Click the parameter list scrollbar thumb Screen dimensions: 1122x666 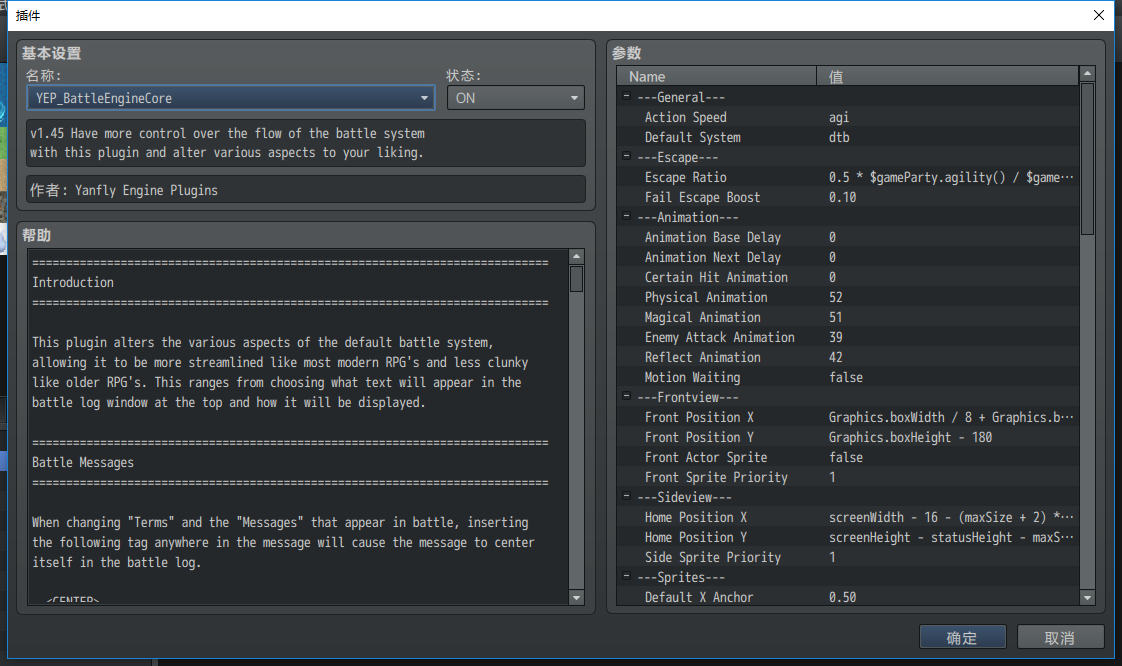[1087, 159]
